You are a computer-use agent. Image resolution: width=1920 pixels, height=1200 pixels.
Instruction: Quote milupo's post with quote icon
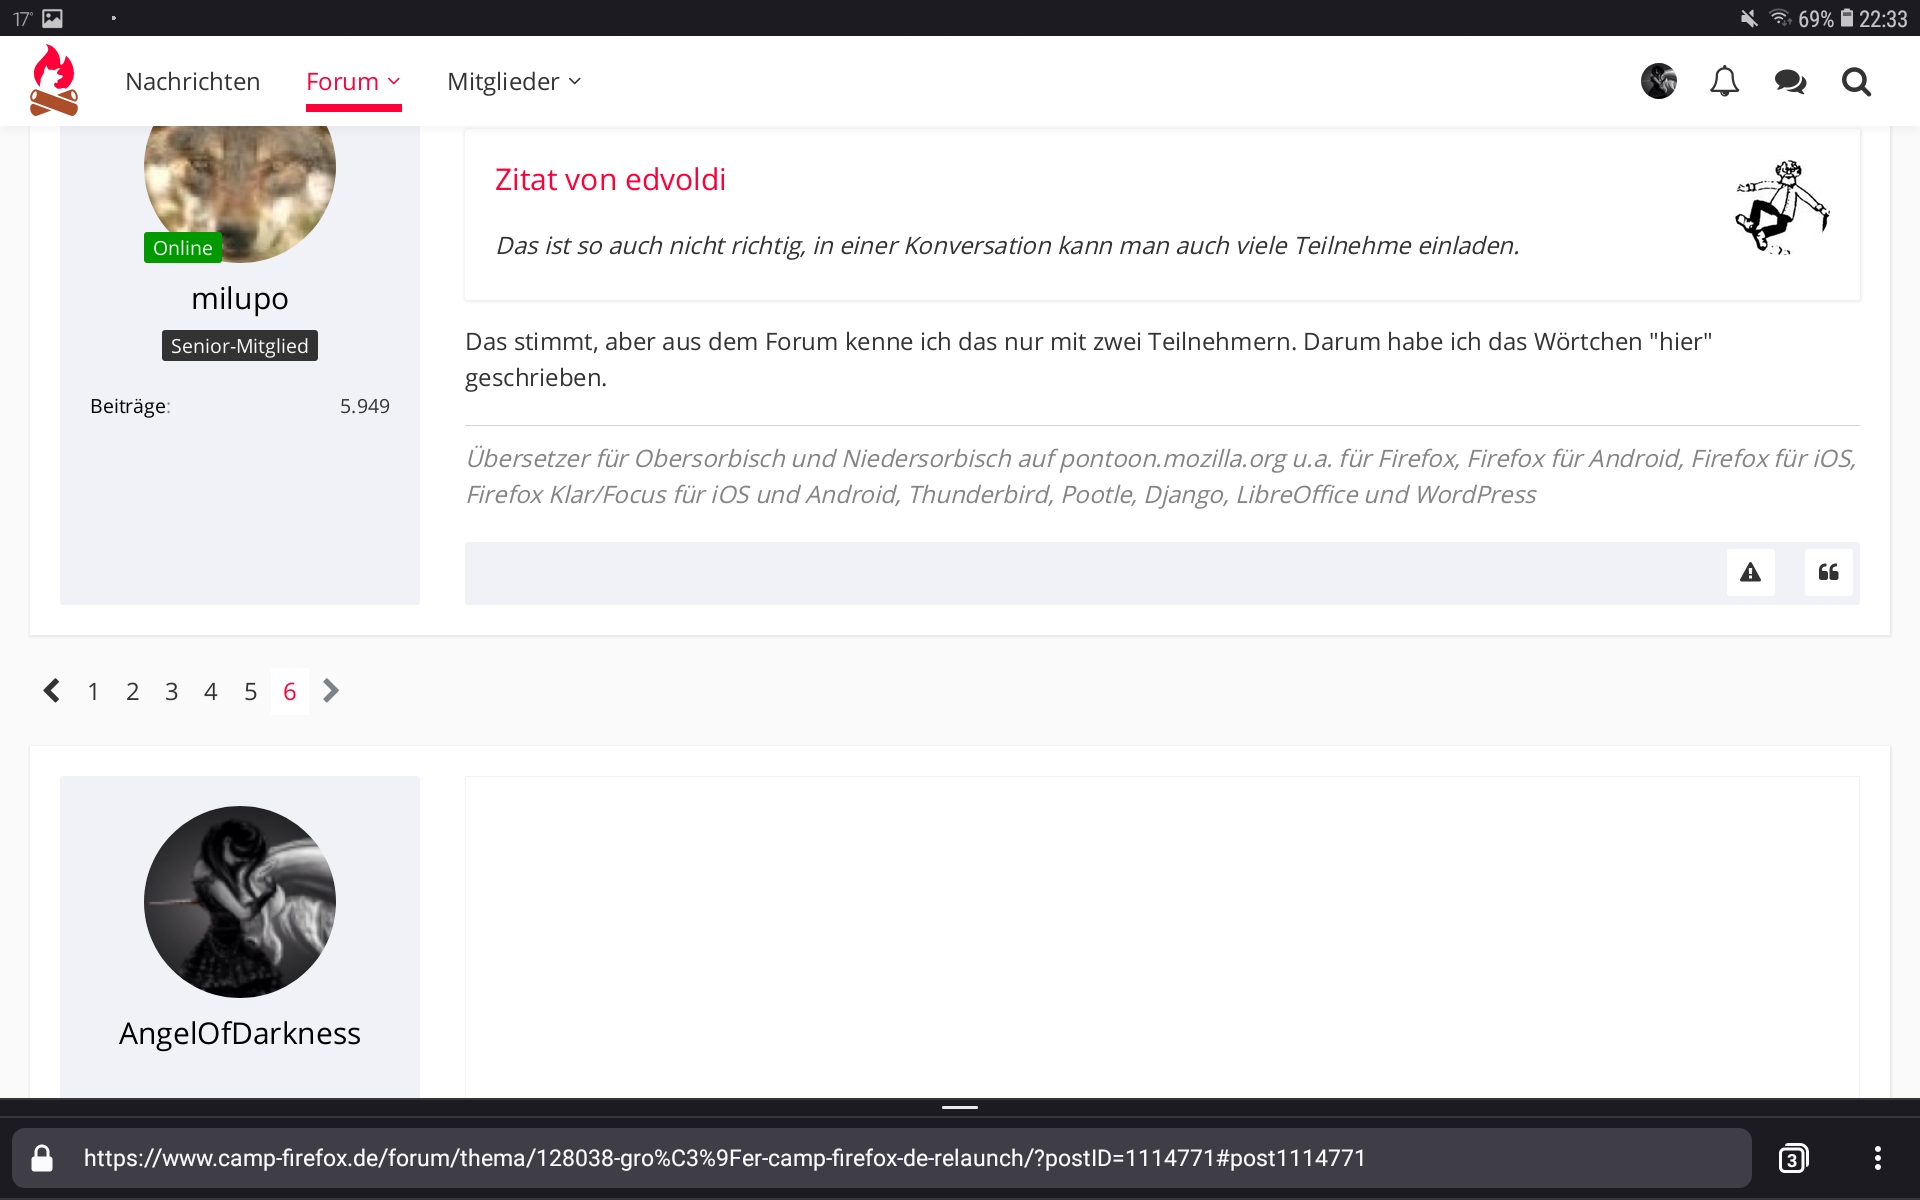coord(1828,572)
